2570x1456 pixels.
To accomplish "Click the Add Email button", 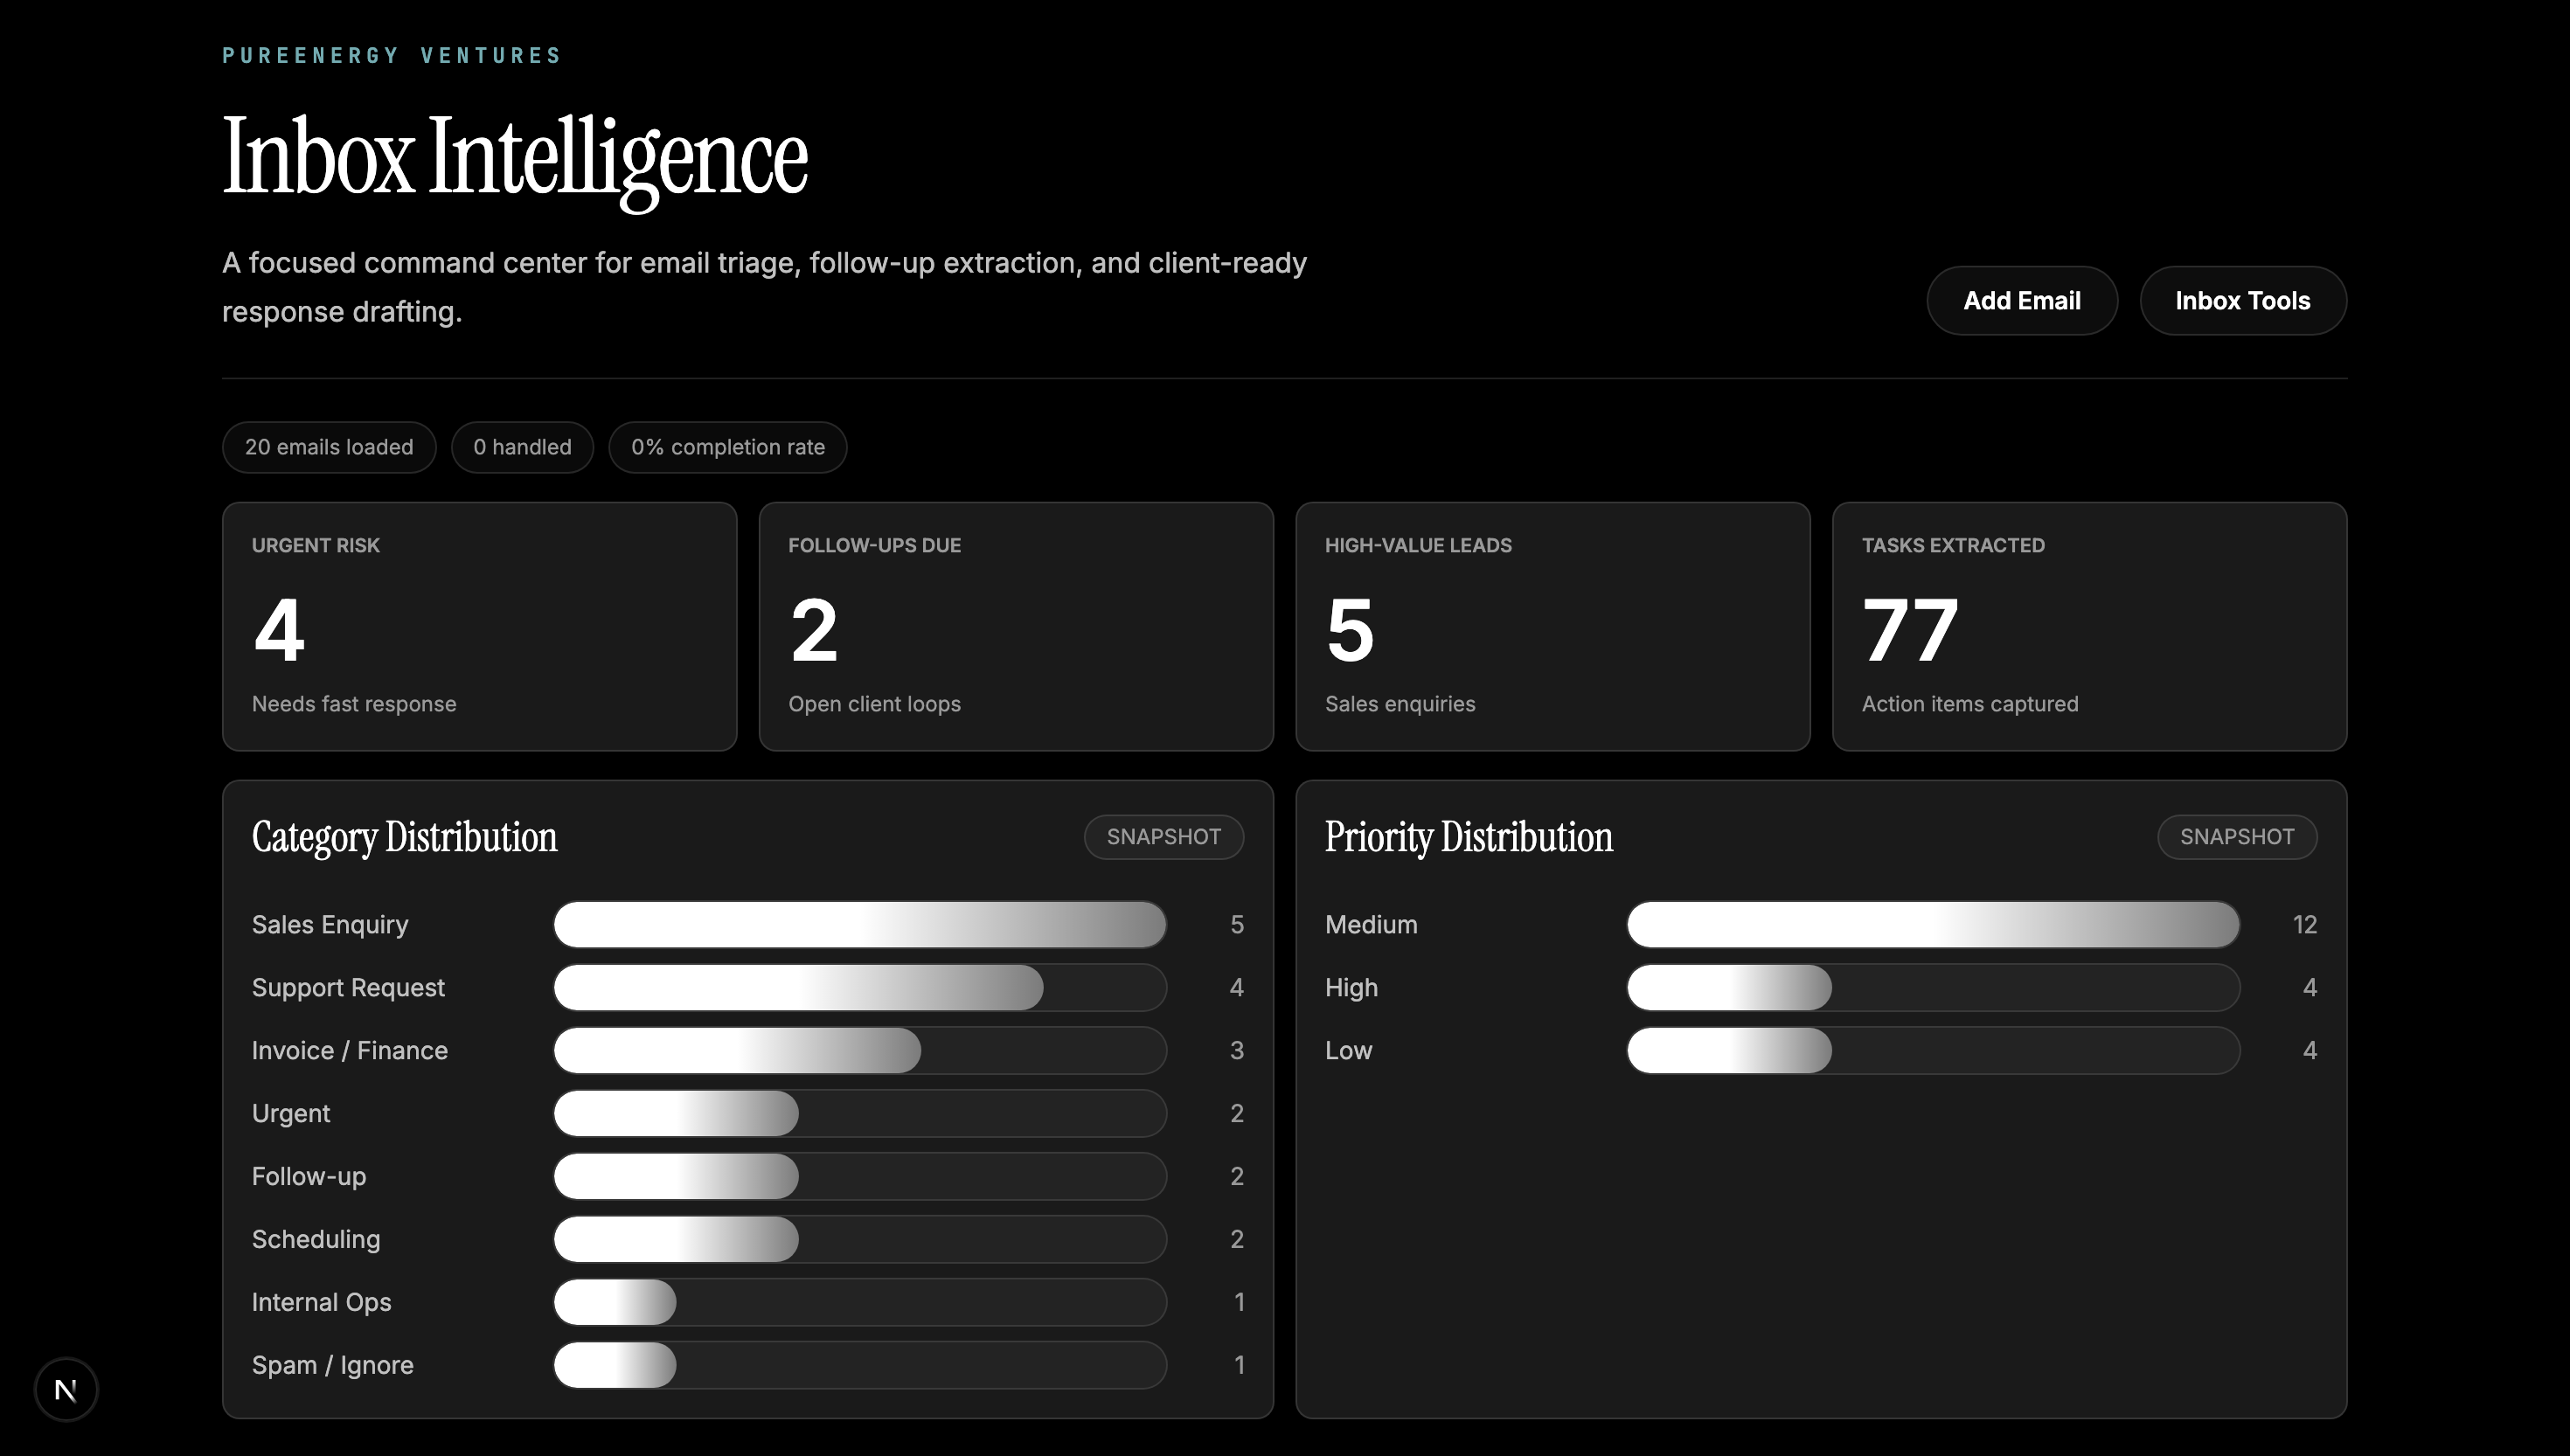I will coord(2021,301).
